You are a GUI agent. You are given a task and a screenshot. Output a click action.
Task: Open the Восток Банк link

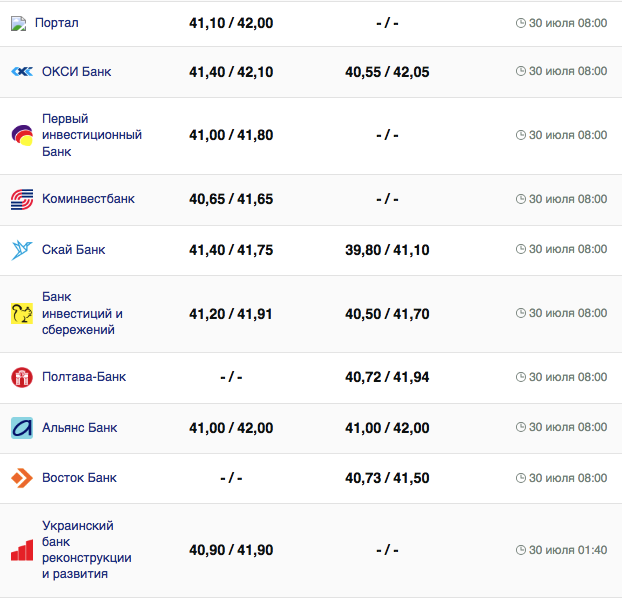click(79, 478)
